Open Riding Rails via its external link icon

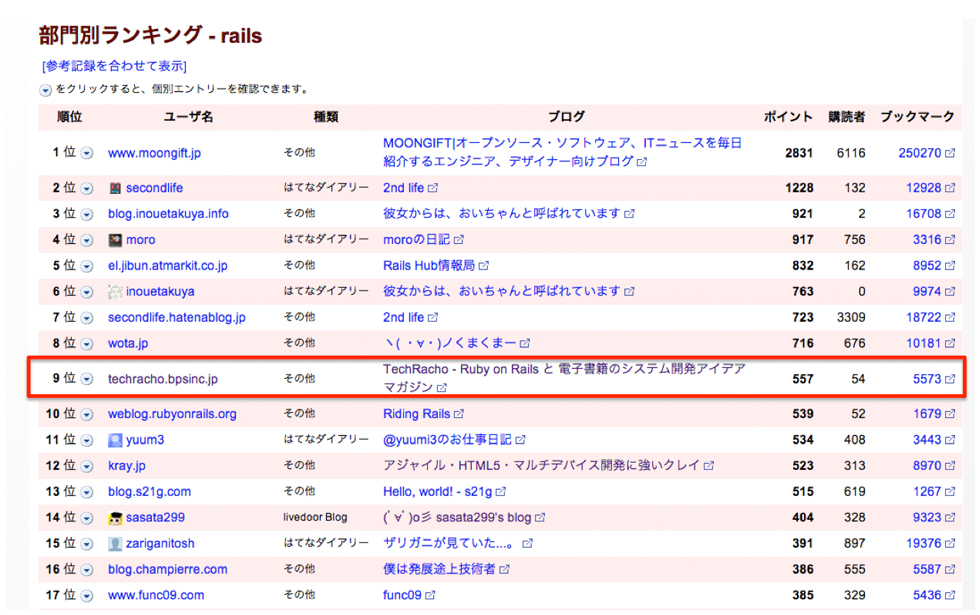click(x=459, y=413)
